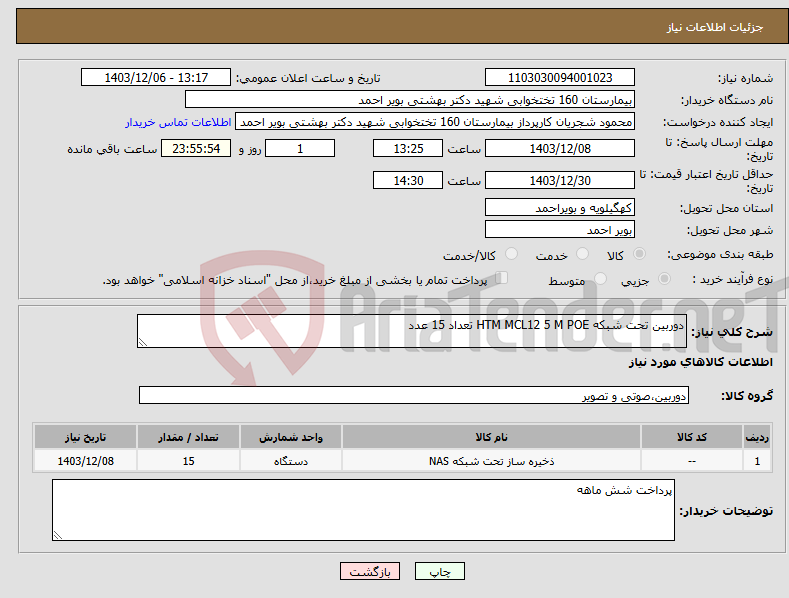Click the گروه کالا field دوربین،صوتی و تصویر

pyautogui.click(x=414, y=396)
